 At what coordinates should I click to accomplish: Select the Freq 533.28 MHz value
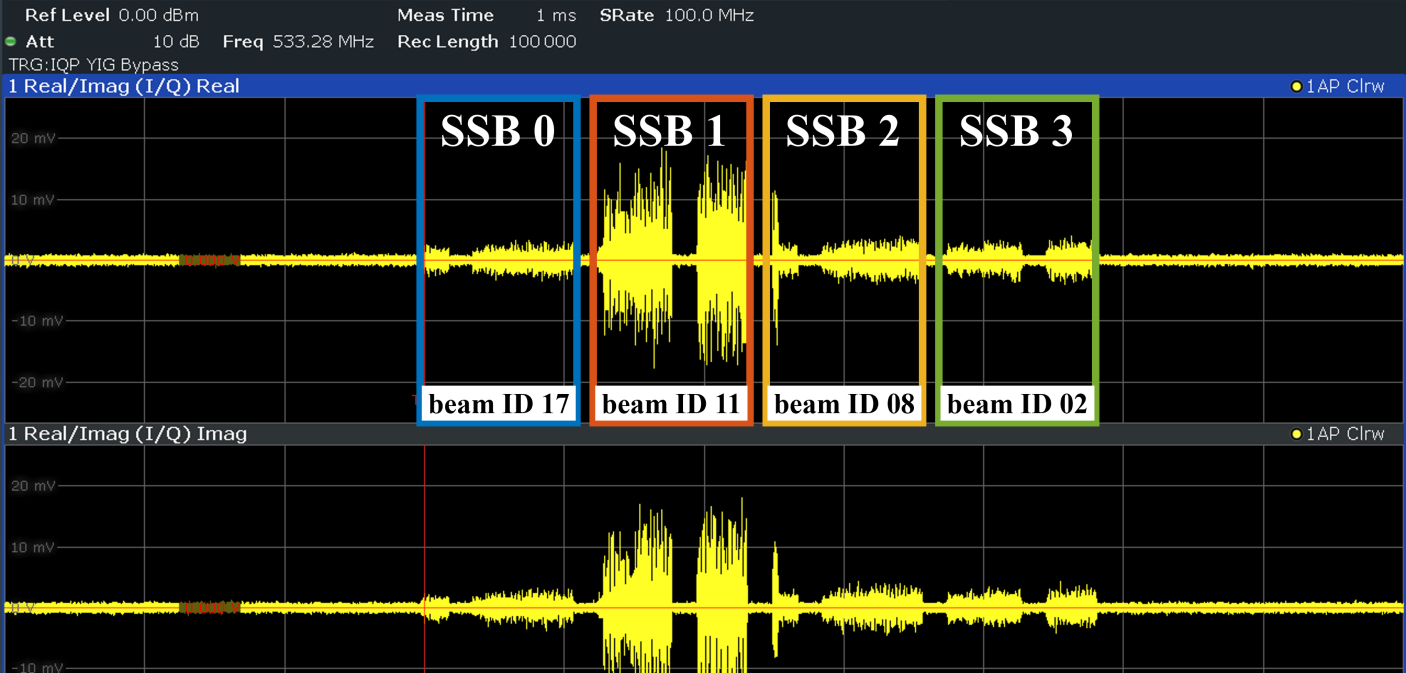point(298,42)
